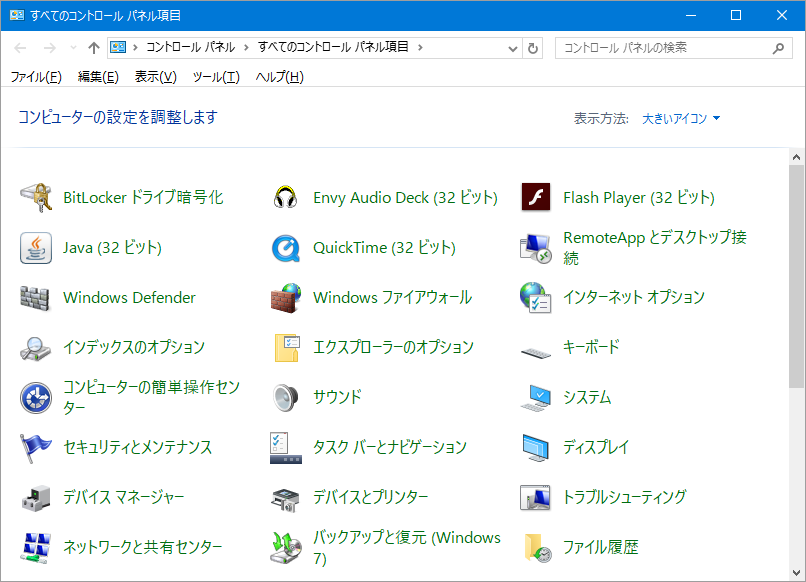Open BitLocker ドライブ暗号化 icon

coord(36,198)
